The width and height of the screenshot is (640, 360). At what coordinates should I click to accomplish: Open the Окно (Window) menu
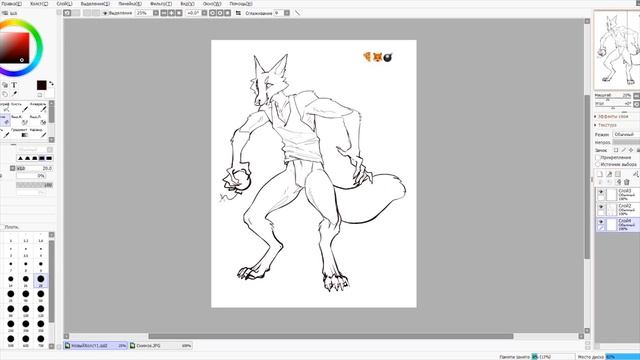point(212,4)
